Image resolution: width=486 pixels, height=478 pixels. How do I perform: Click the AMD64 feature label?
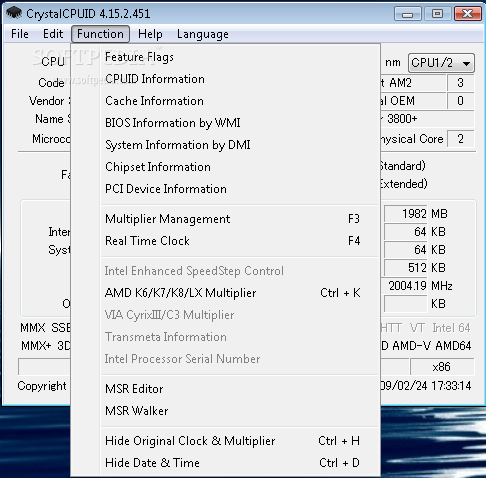(453, 346)
